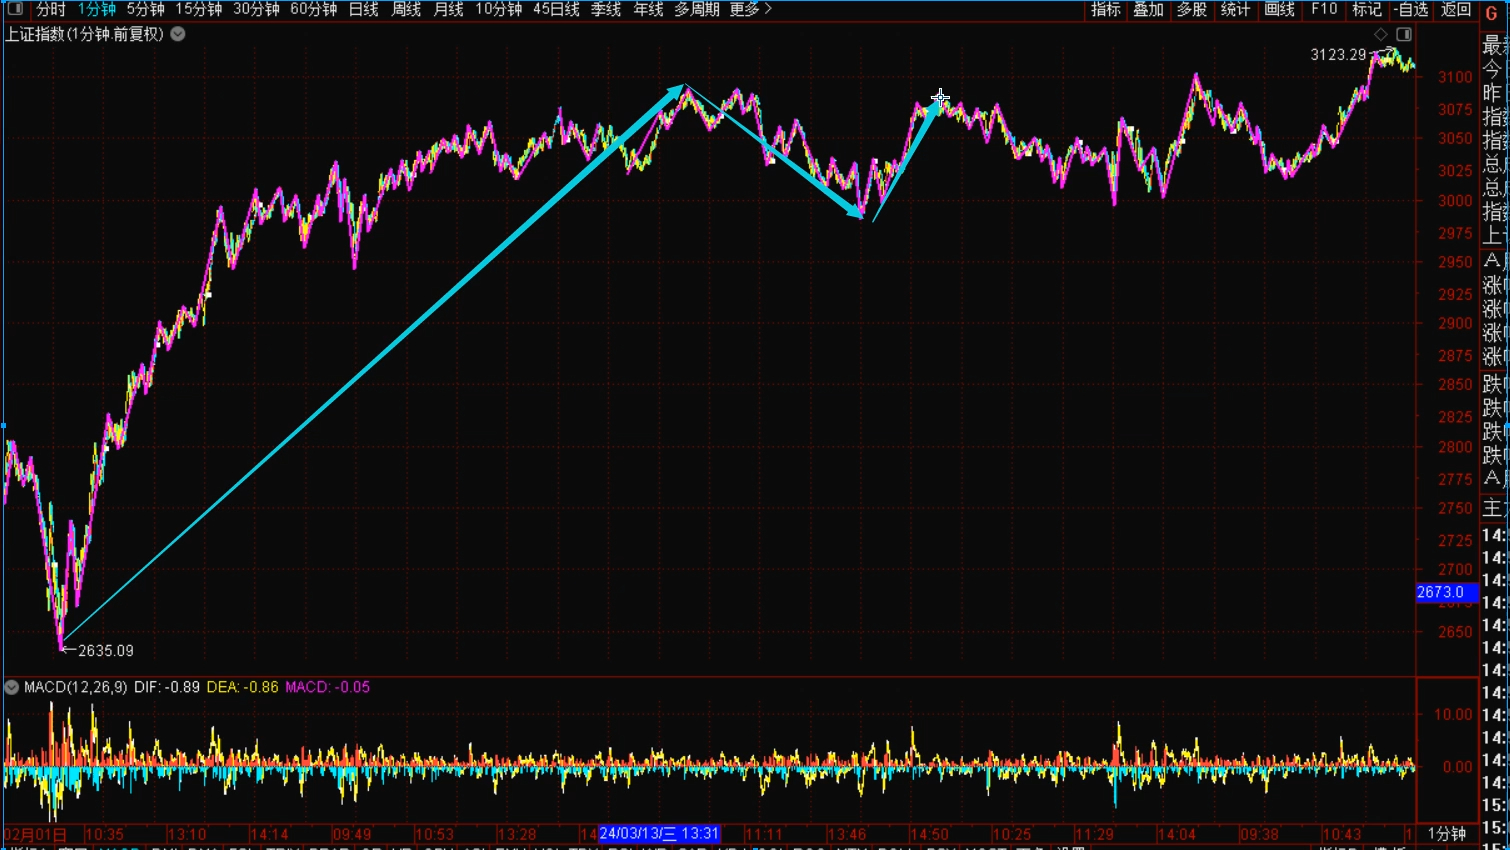Click the 11:29 time axis label
1510x850 pixels.
tap(1094, 834)
